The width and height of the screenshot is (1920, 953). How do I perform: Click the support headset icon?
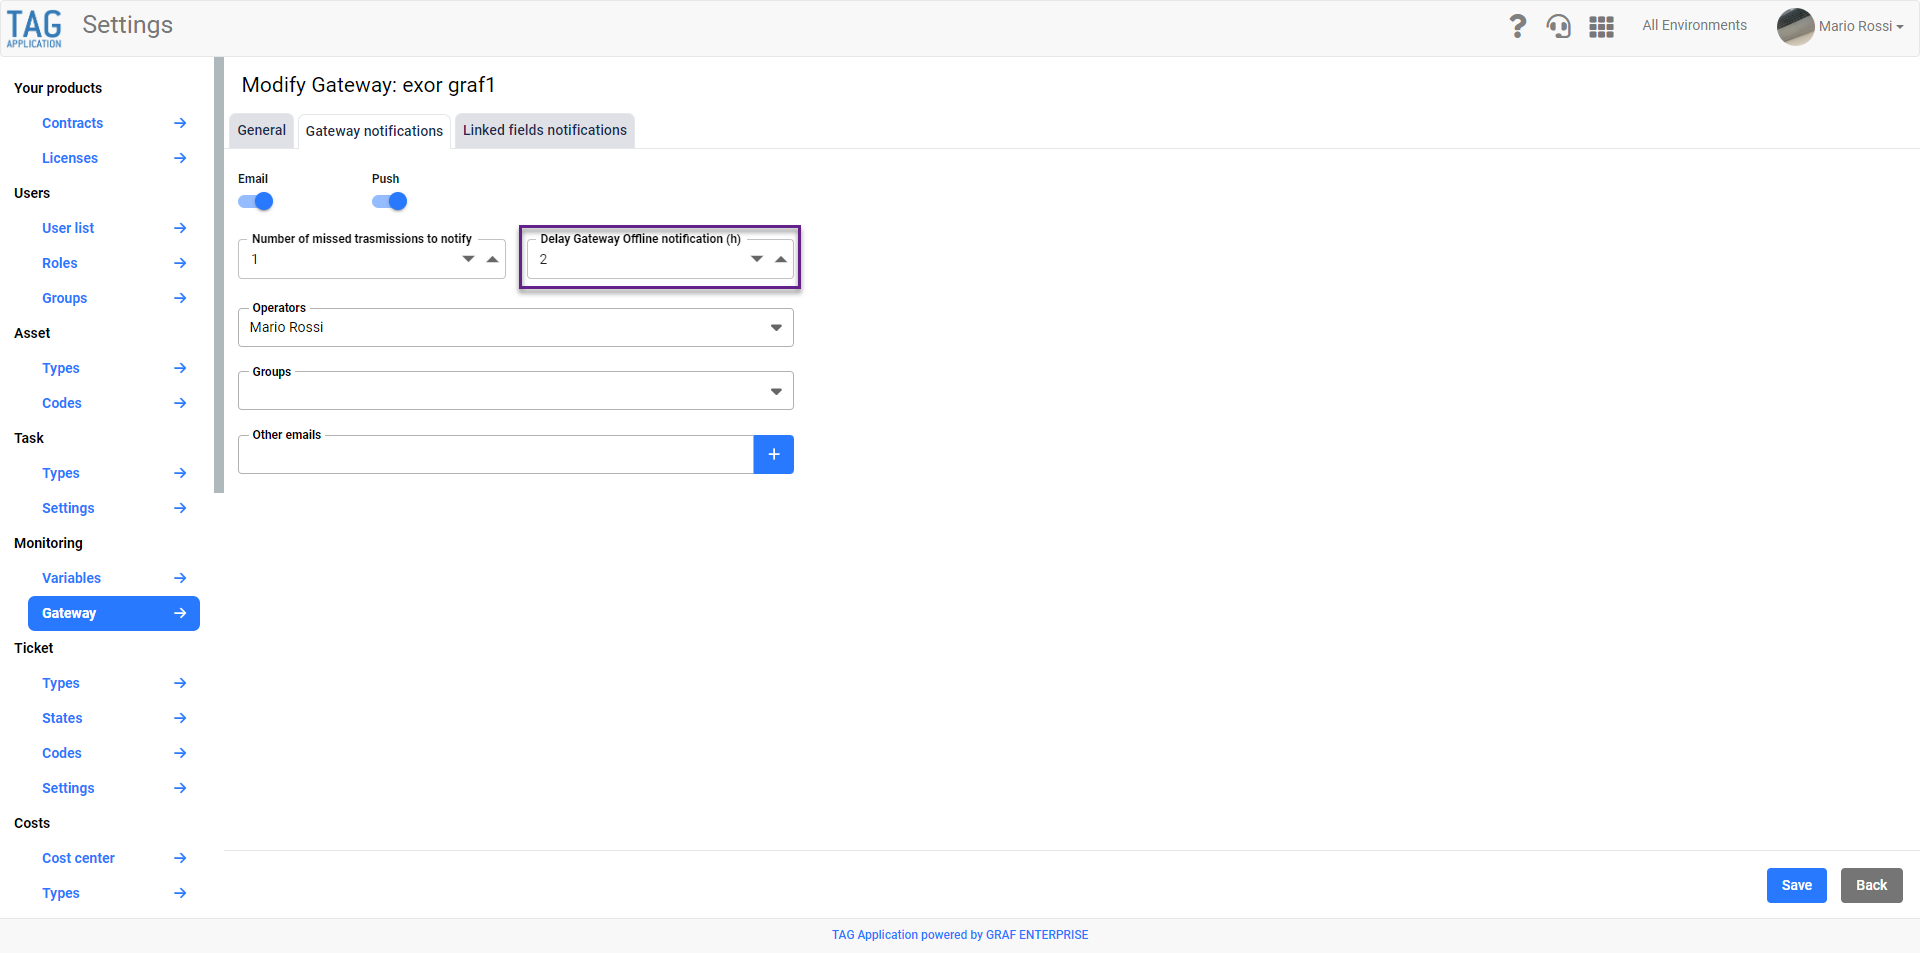click(1558, 26)
